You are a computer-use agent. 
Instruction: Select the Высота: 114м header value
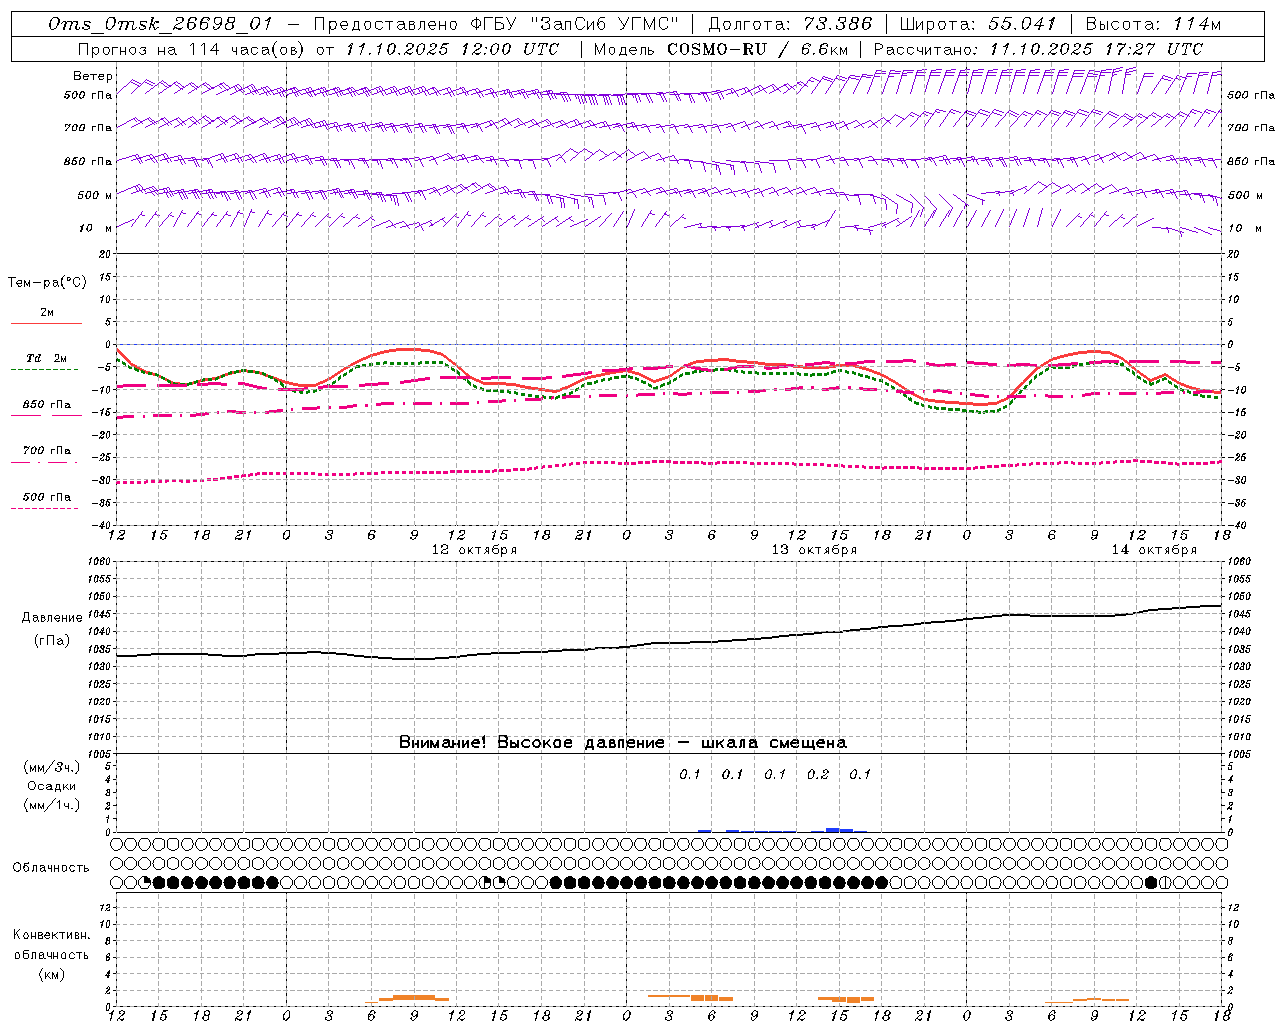[1153, 24]
